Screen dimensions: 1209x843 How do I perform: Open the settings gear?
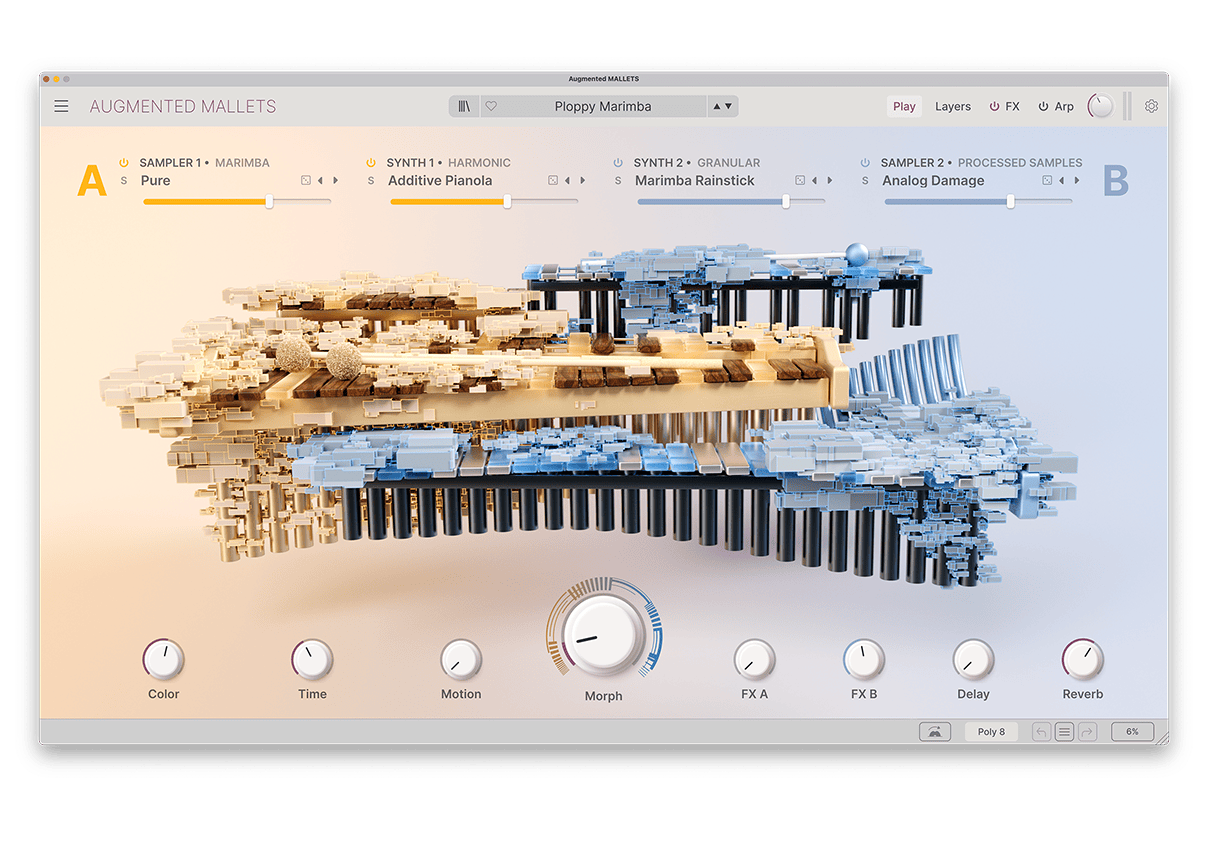(1151, 105)
